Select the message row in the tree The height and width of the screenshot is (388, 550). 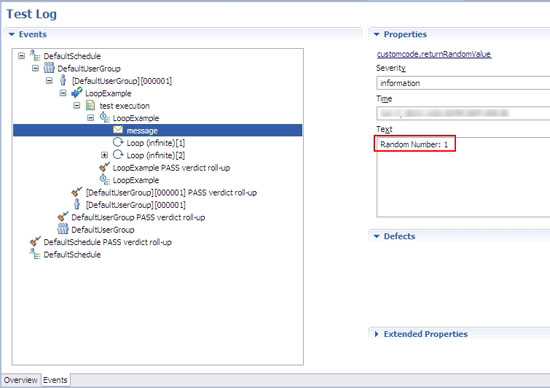click(157, 130)
